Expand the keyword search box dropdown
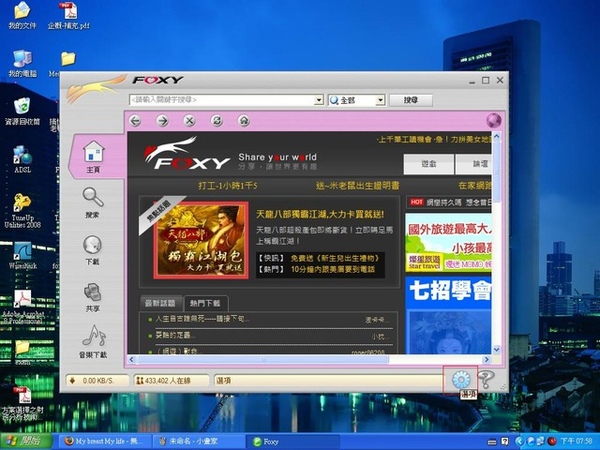The height and width of the screenshot is (450, 600). tap(319, 100)
